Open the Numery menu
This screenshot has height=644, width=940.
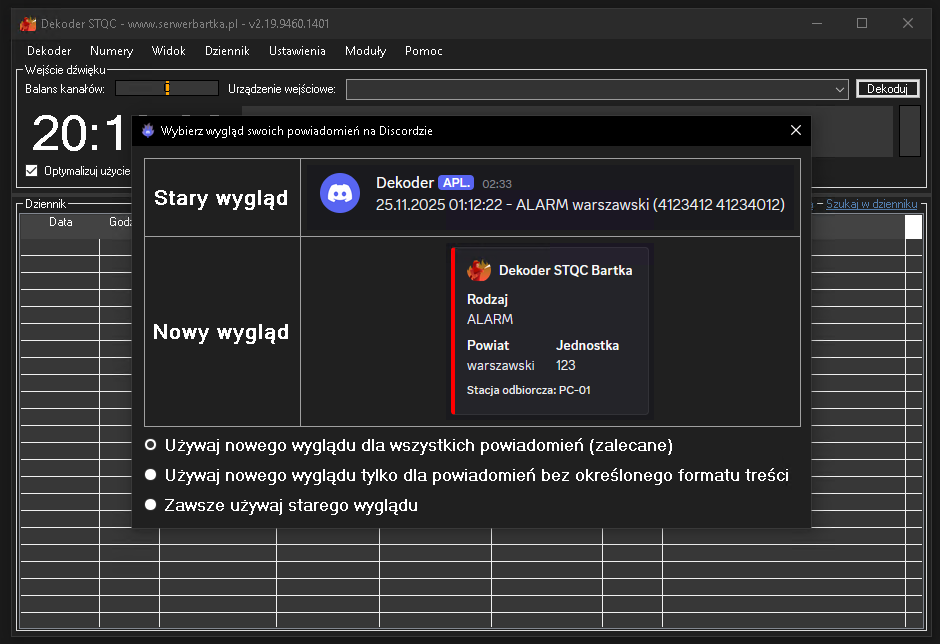tap(111, 51)
